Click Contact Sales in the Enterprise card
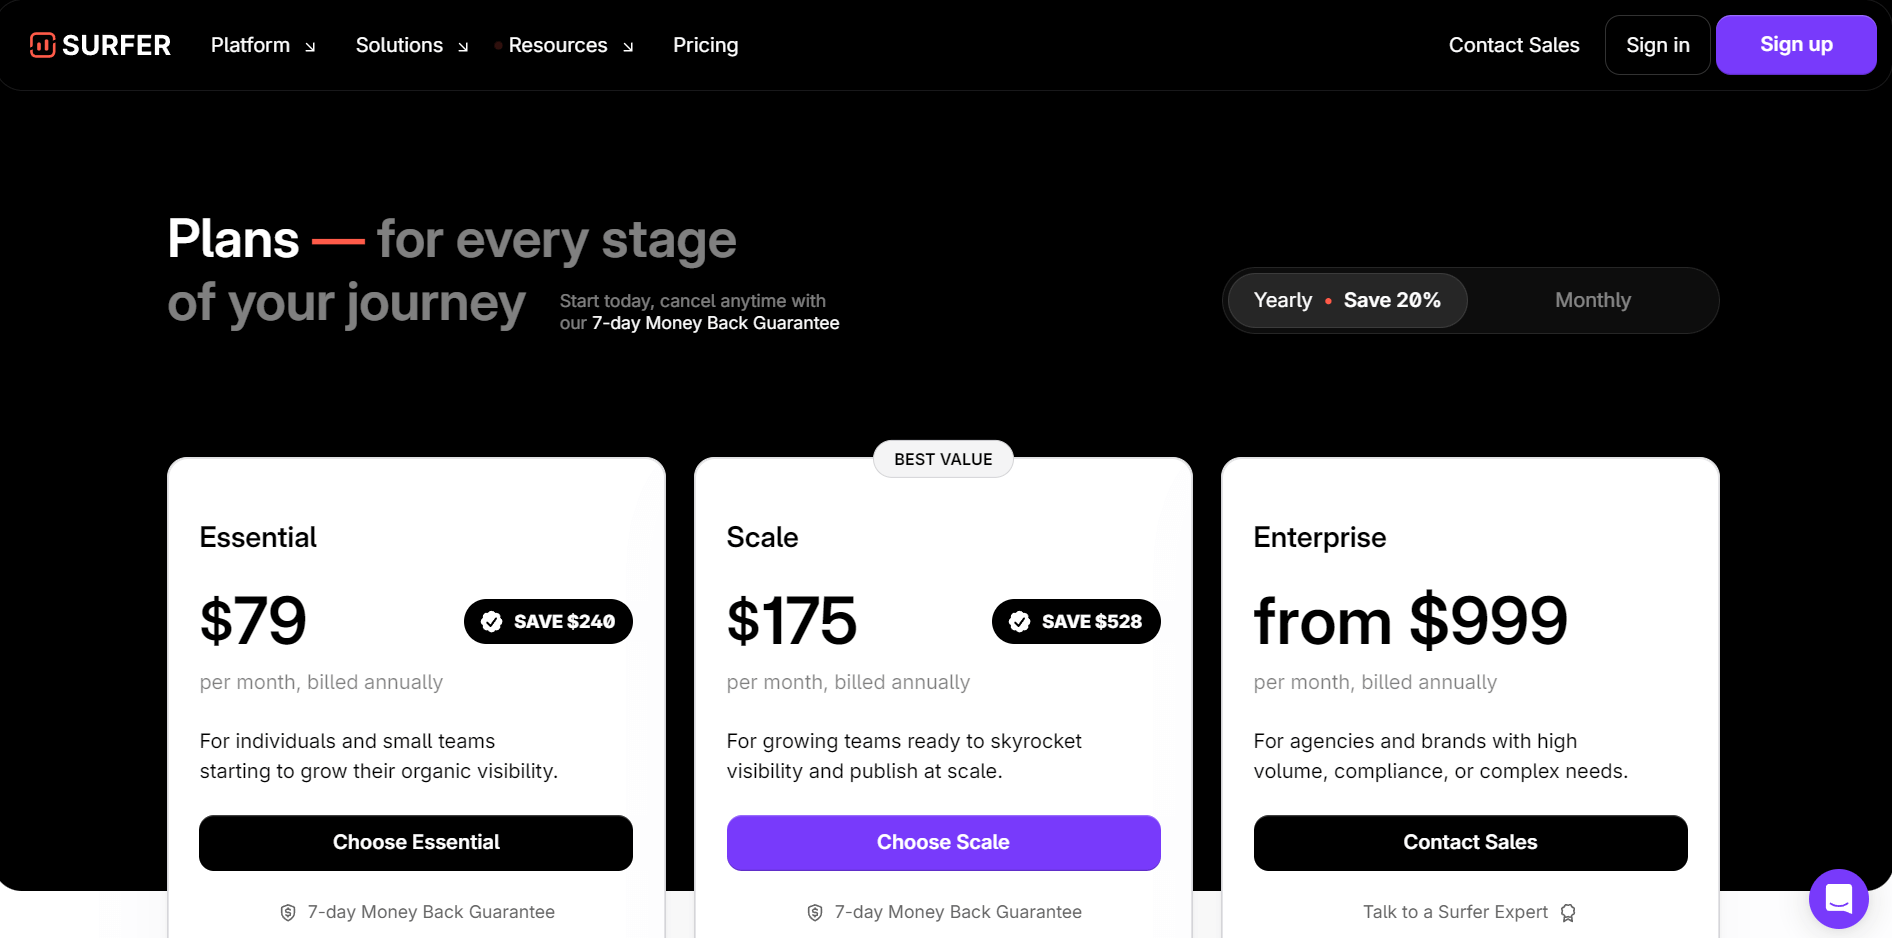Image resolution: width=1892 pixels, height=938 pixels. 1470,842
